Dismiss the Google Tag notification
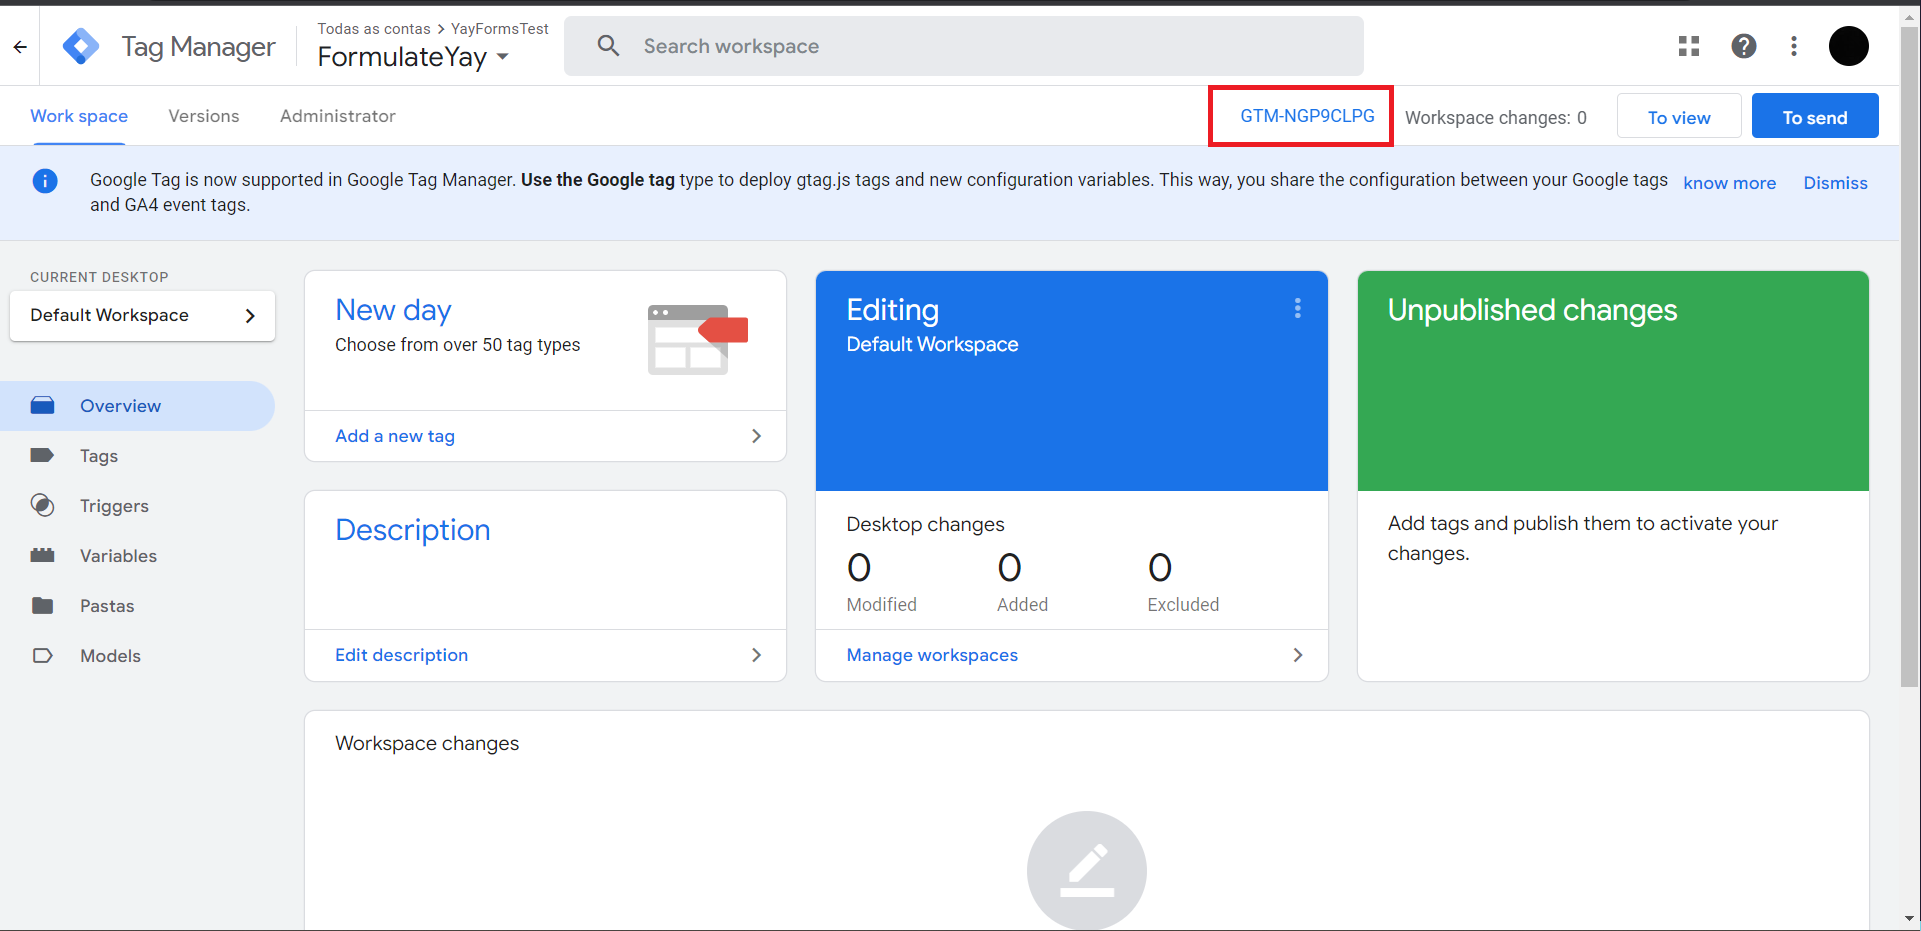Screen dimensions: 1921x931 point(1835,183)
